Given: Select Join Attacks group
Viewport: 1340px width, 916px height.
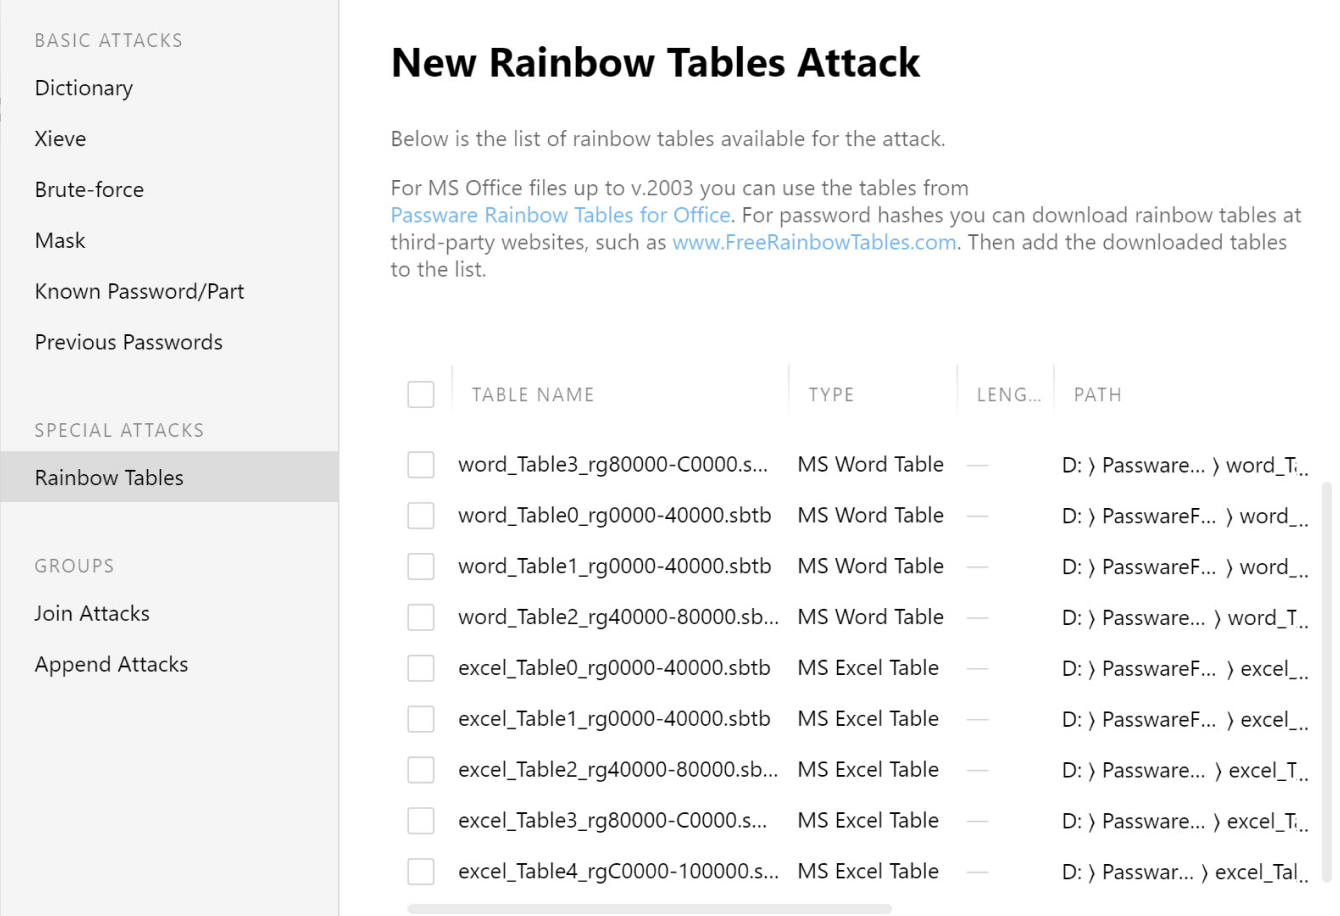Looking at the screenshot, I should point(92,614).
